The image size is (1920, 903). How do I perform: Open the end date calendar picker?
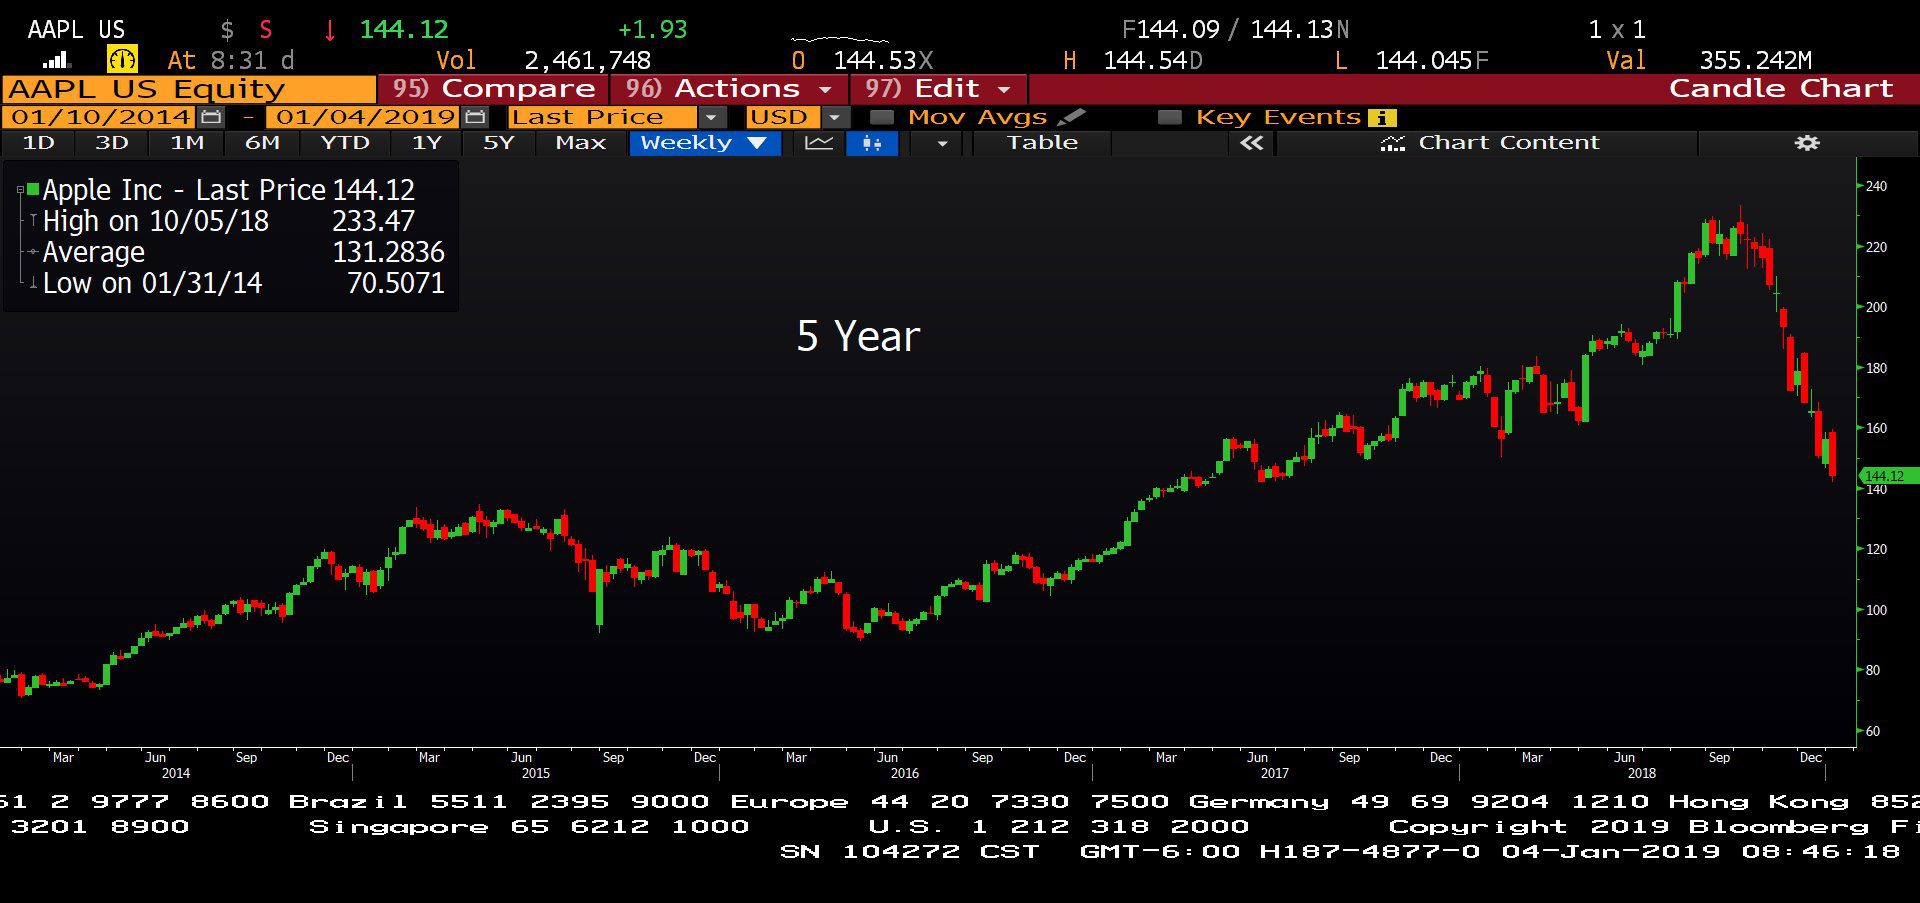pos(476,117)
